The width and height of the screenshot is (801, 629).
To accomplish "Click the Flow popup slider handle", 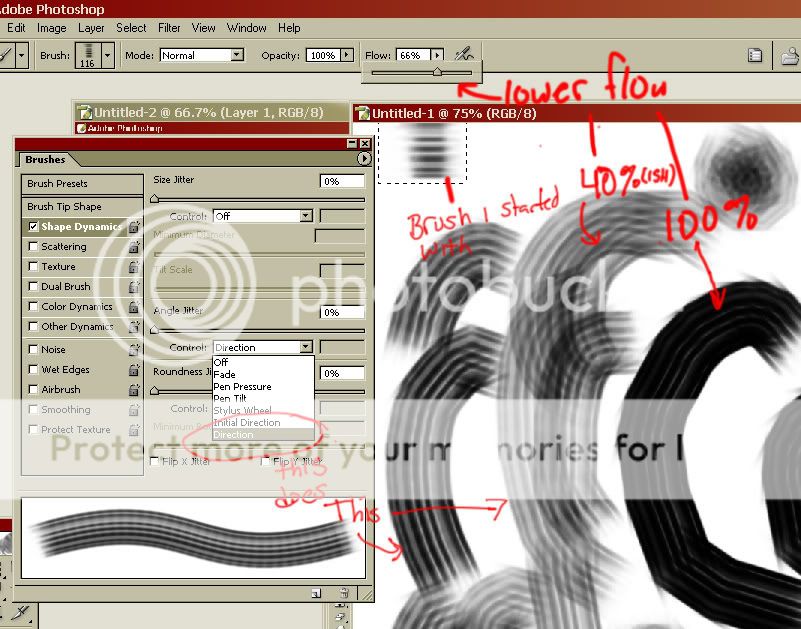I will click(437, 72).
